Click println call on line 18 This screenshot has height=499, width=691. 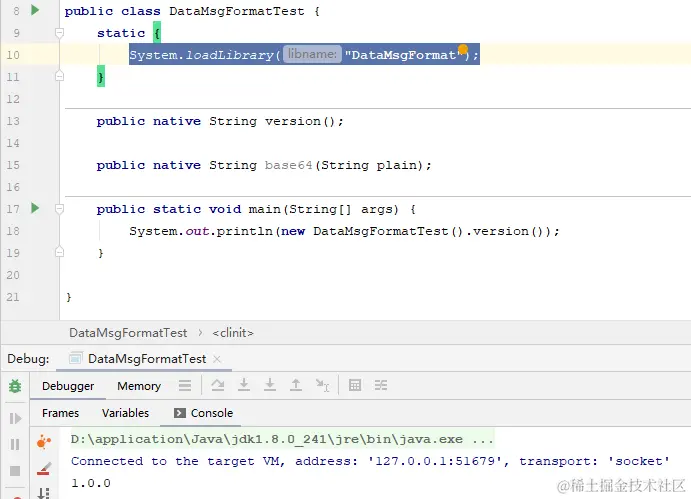[245, 231]
